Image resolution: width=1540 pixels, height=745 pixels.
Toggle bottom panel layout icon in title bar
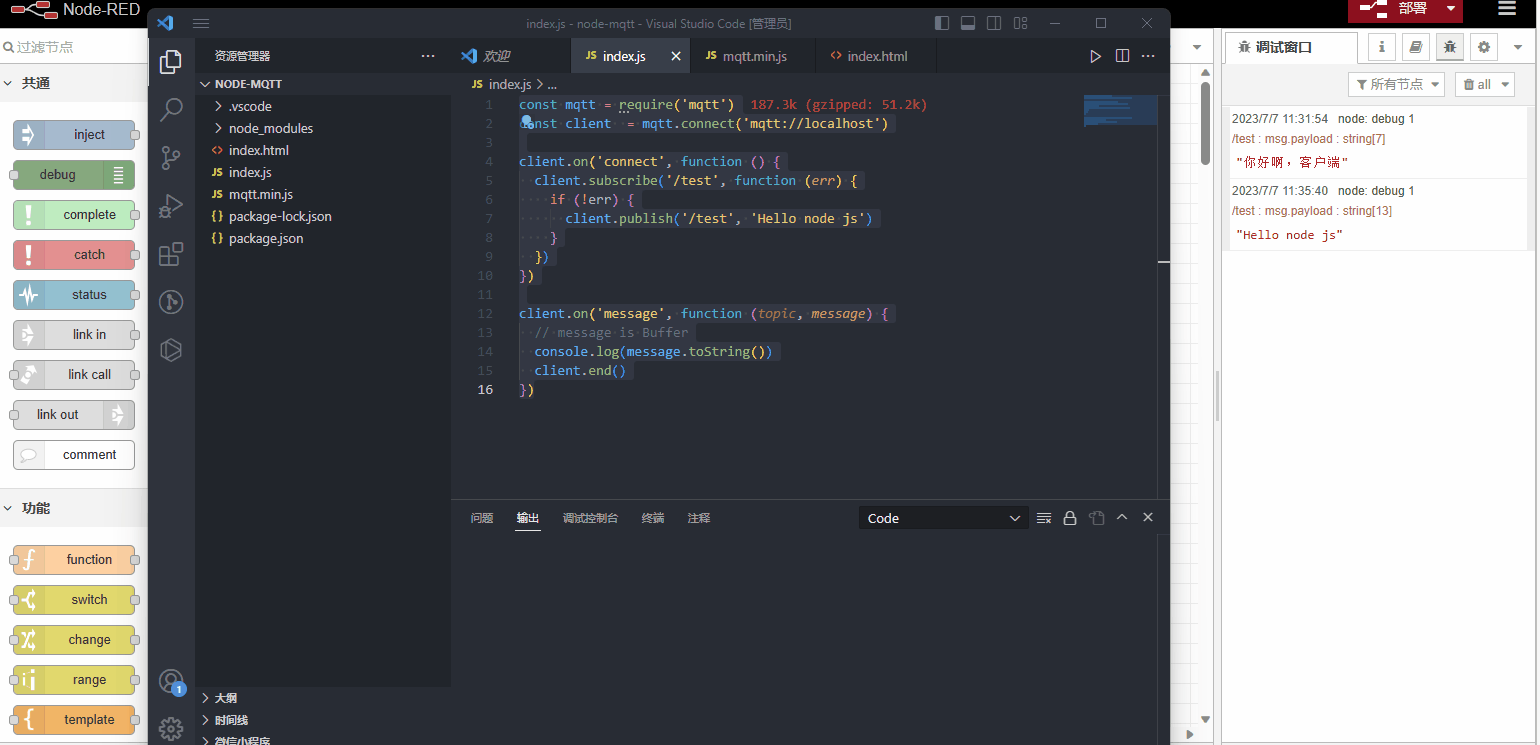(968, 23)
